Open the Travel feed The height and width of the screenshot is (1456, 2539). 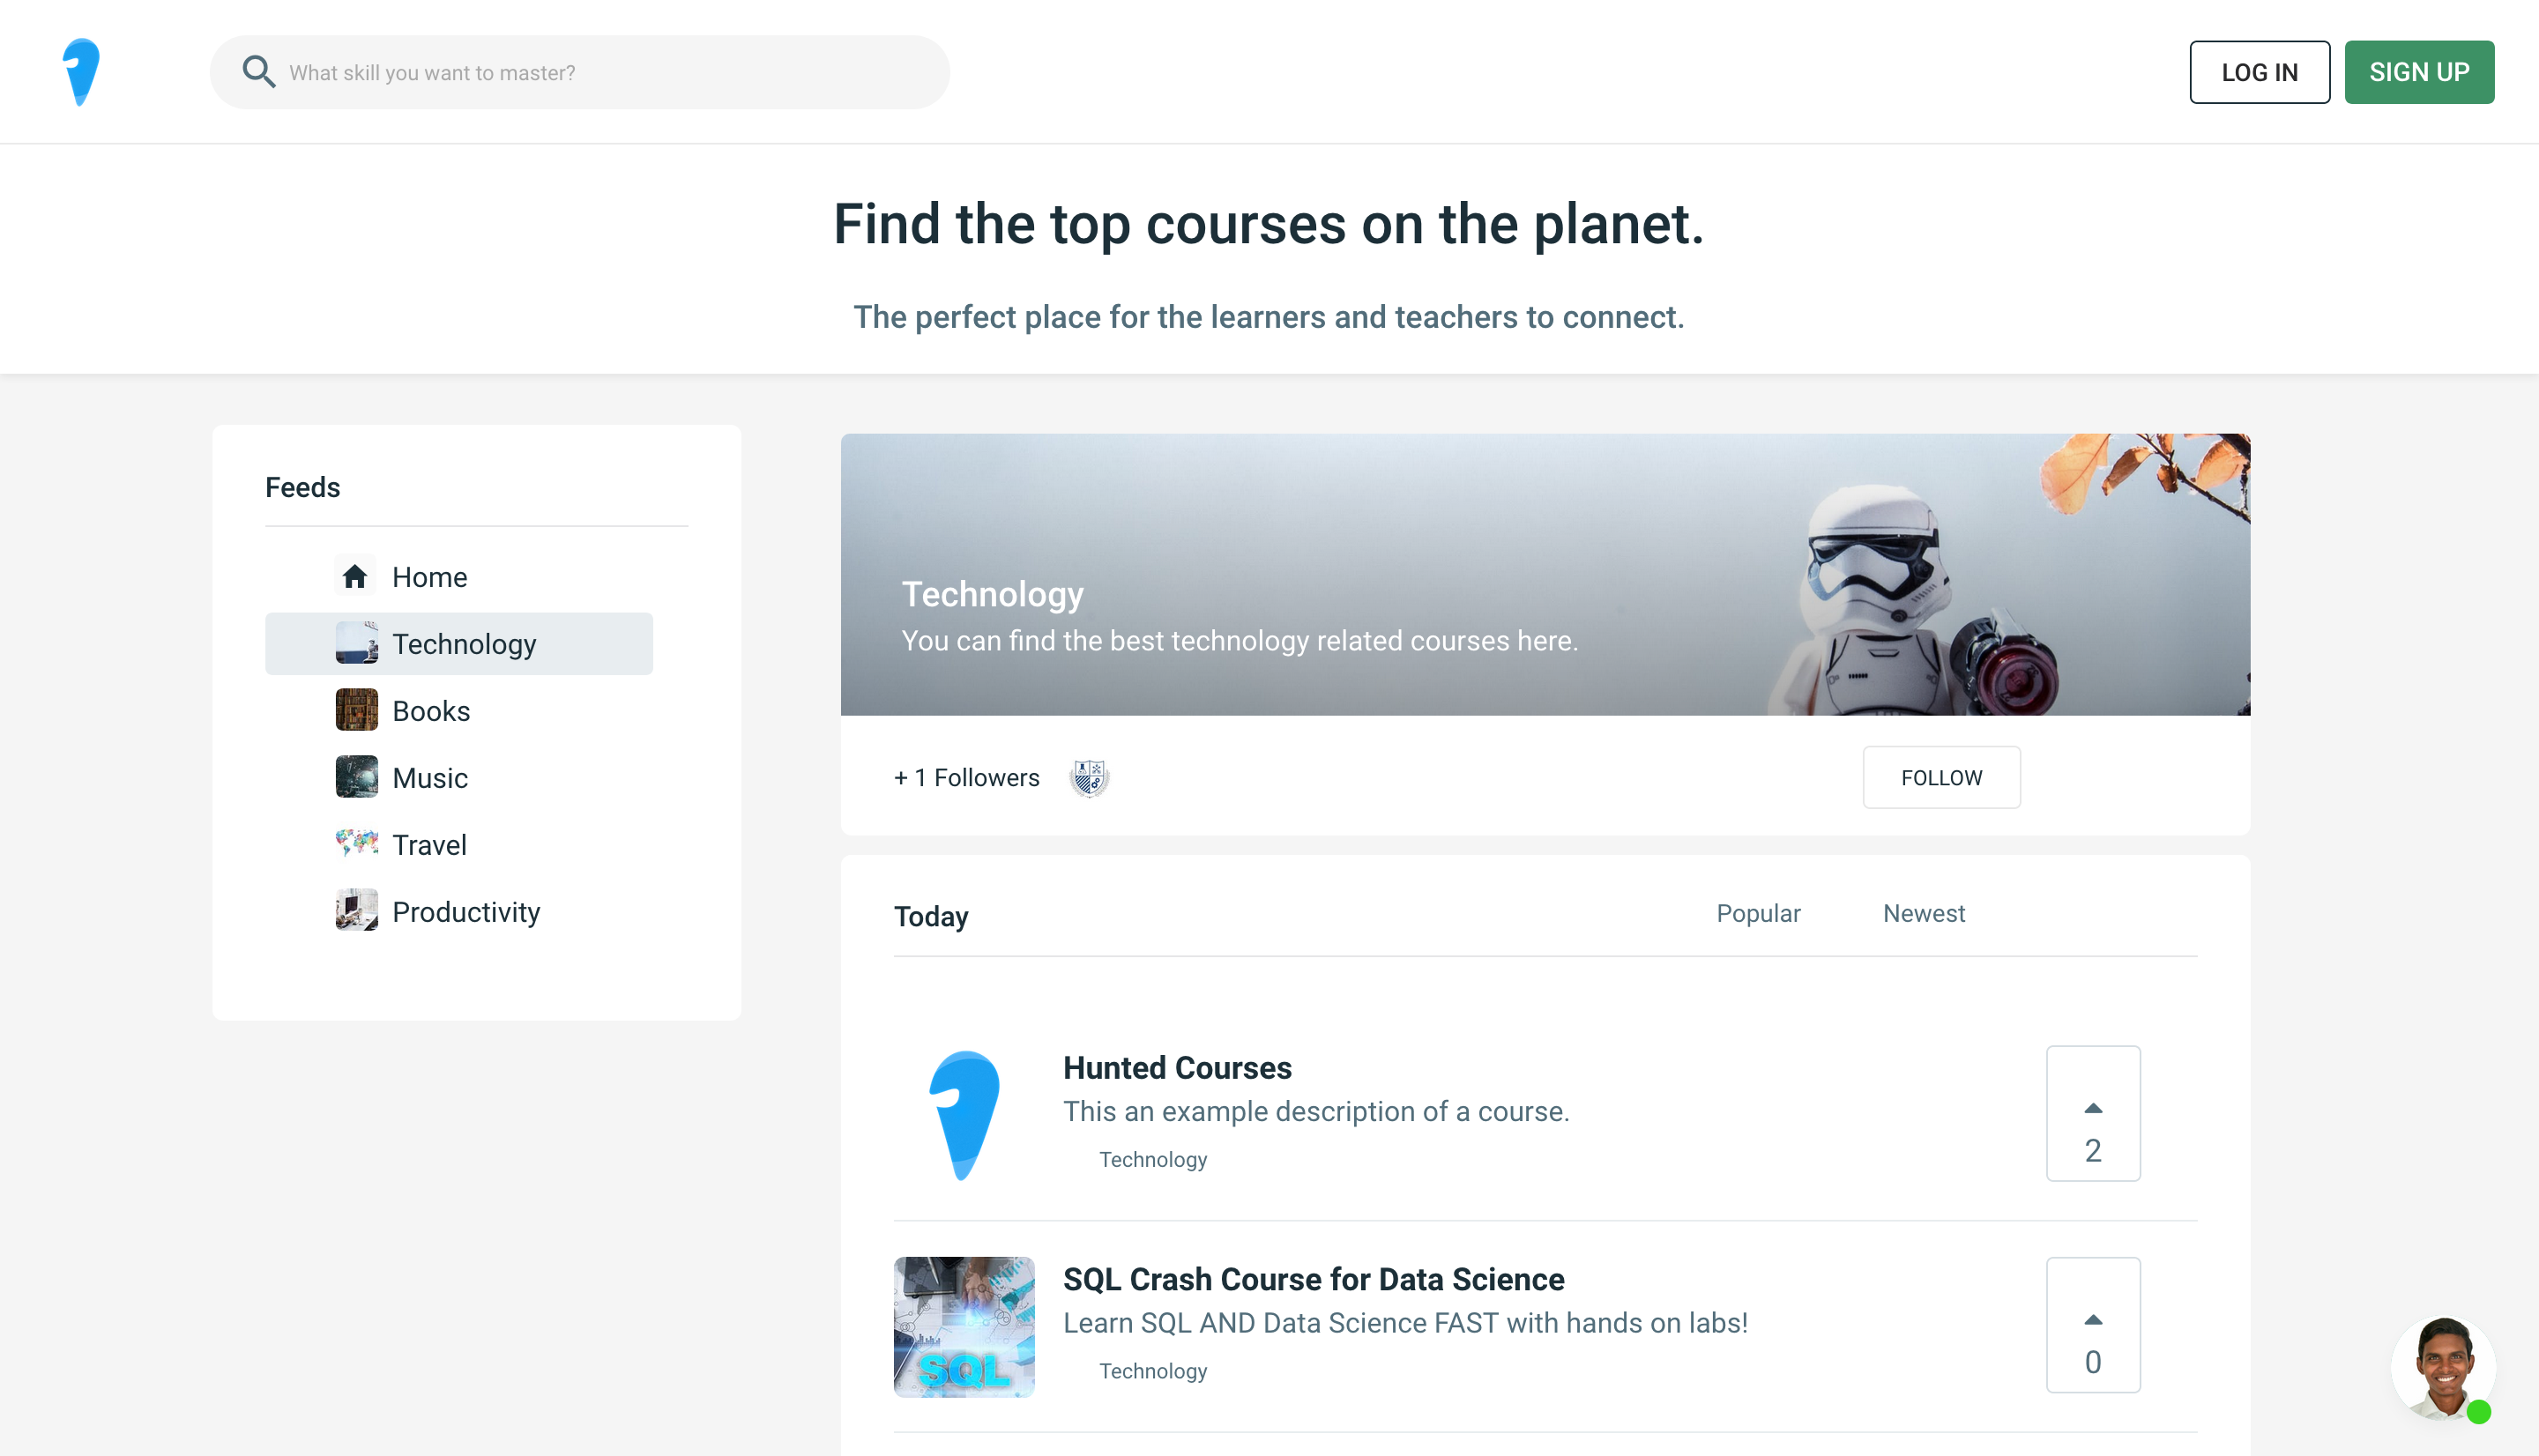[429, 845]
